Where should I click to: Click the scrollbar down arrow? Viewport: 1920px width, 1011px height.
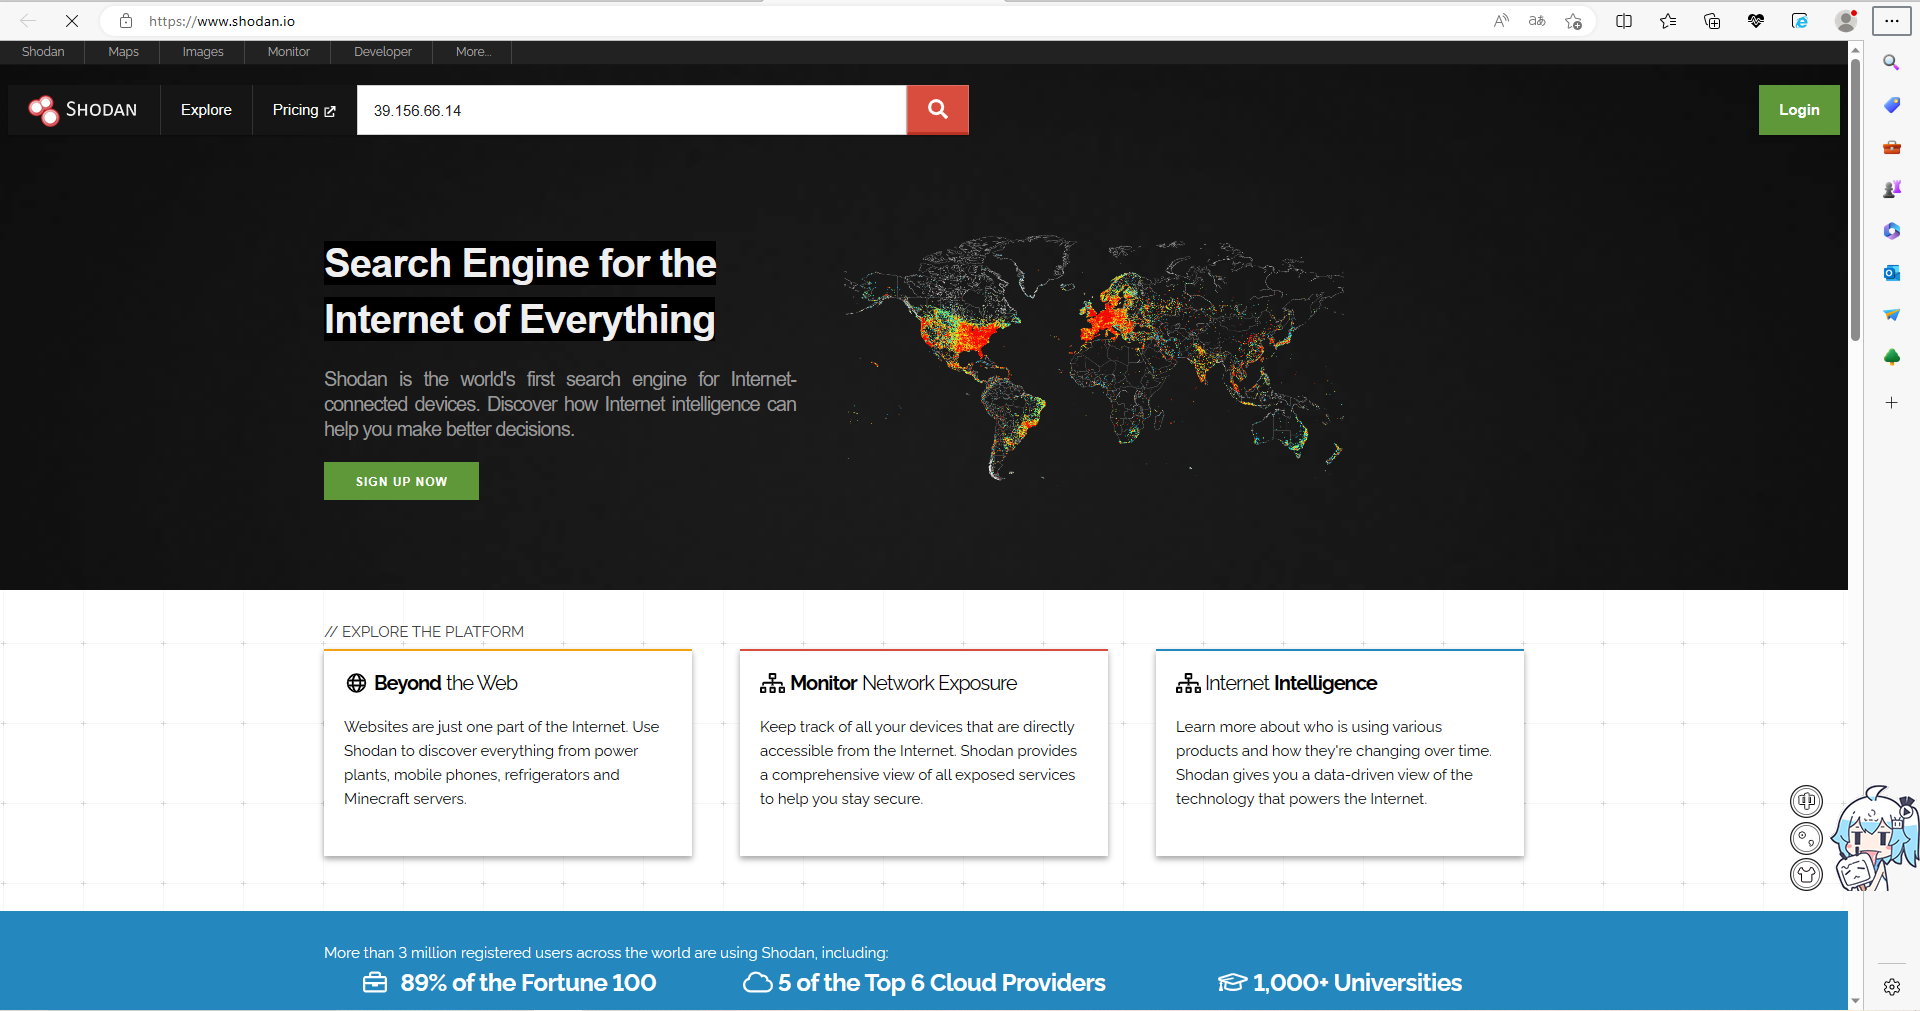(x=1855, y=1001)
